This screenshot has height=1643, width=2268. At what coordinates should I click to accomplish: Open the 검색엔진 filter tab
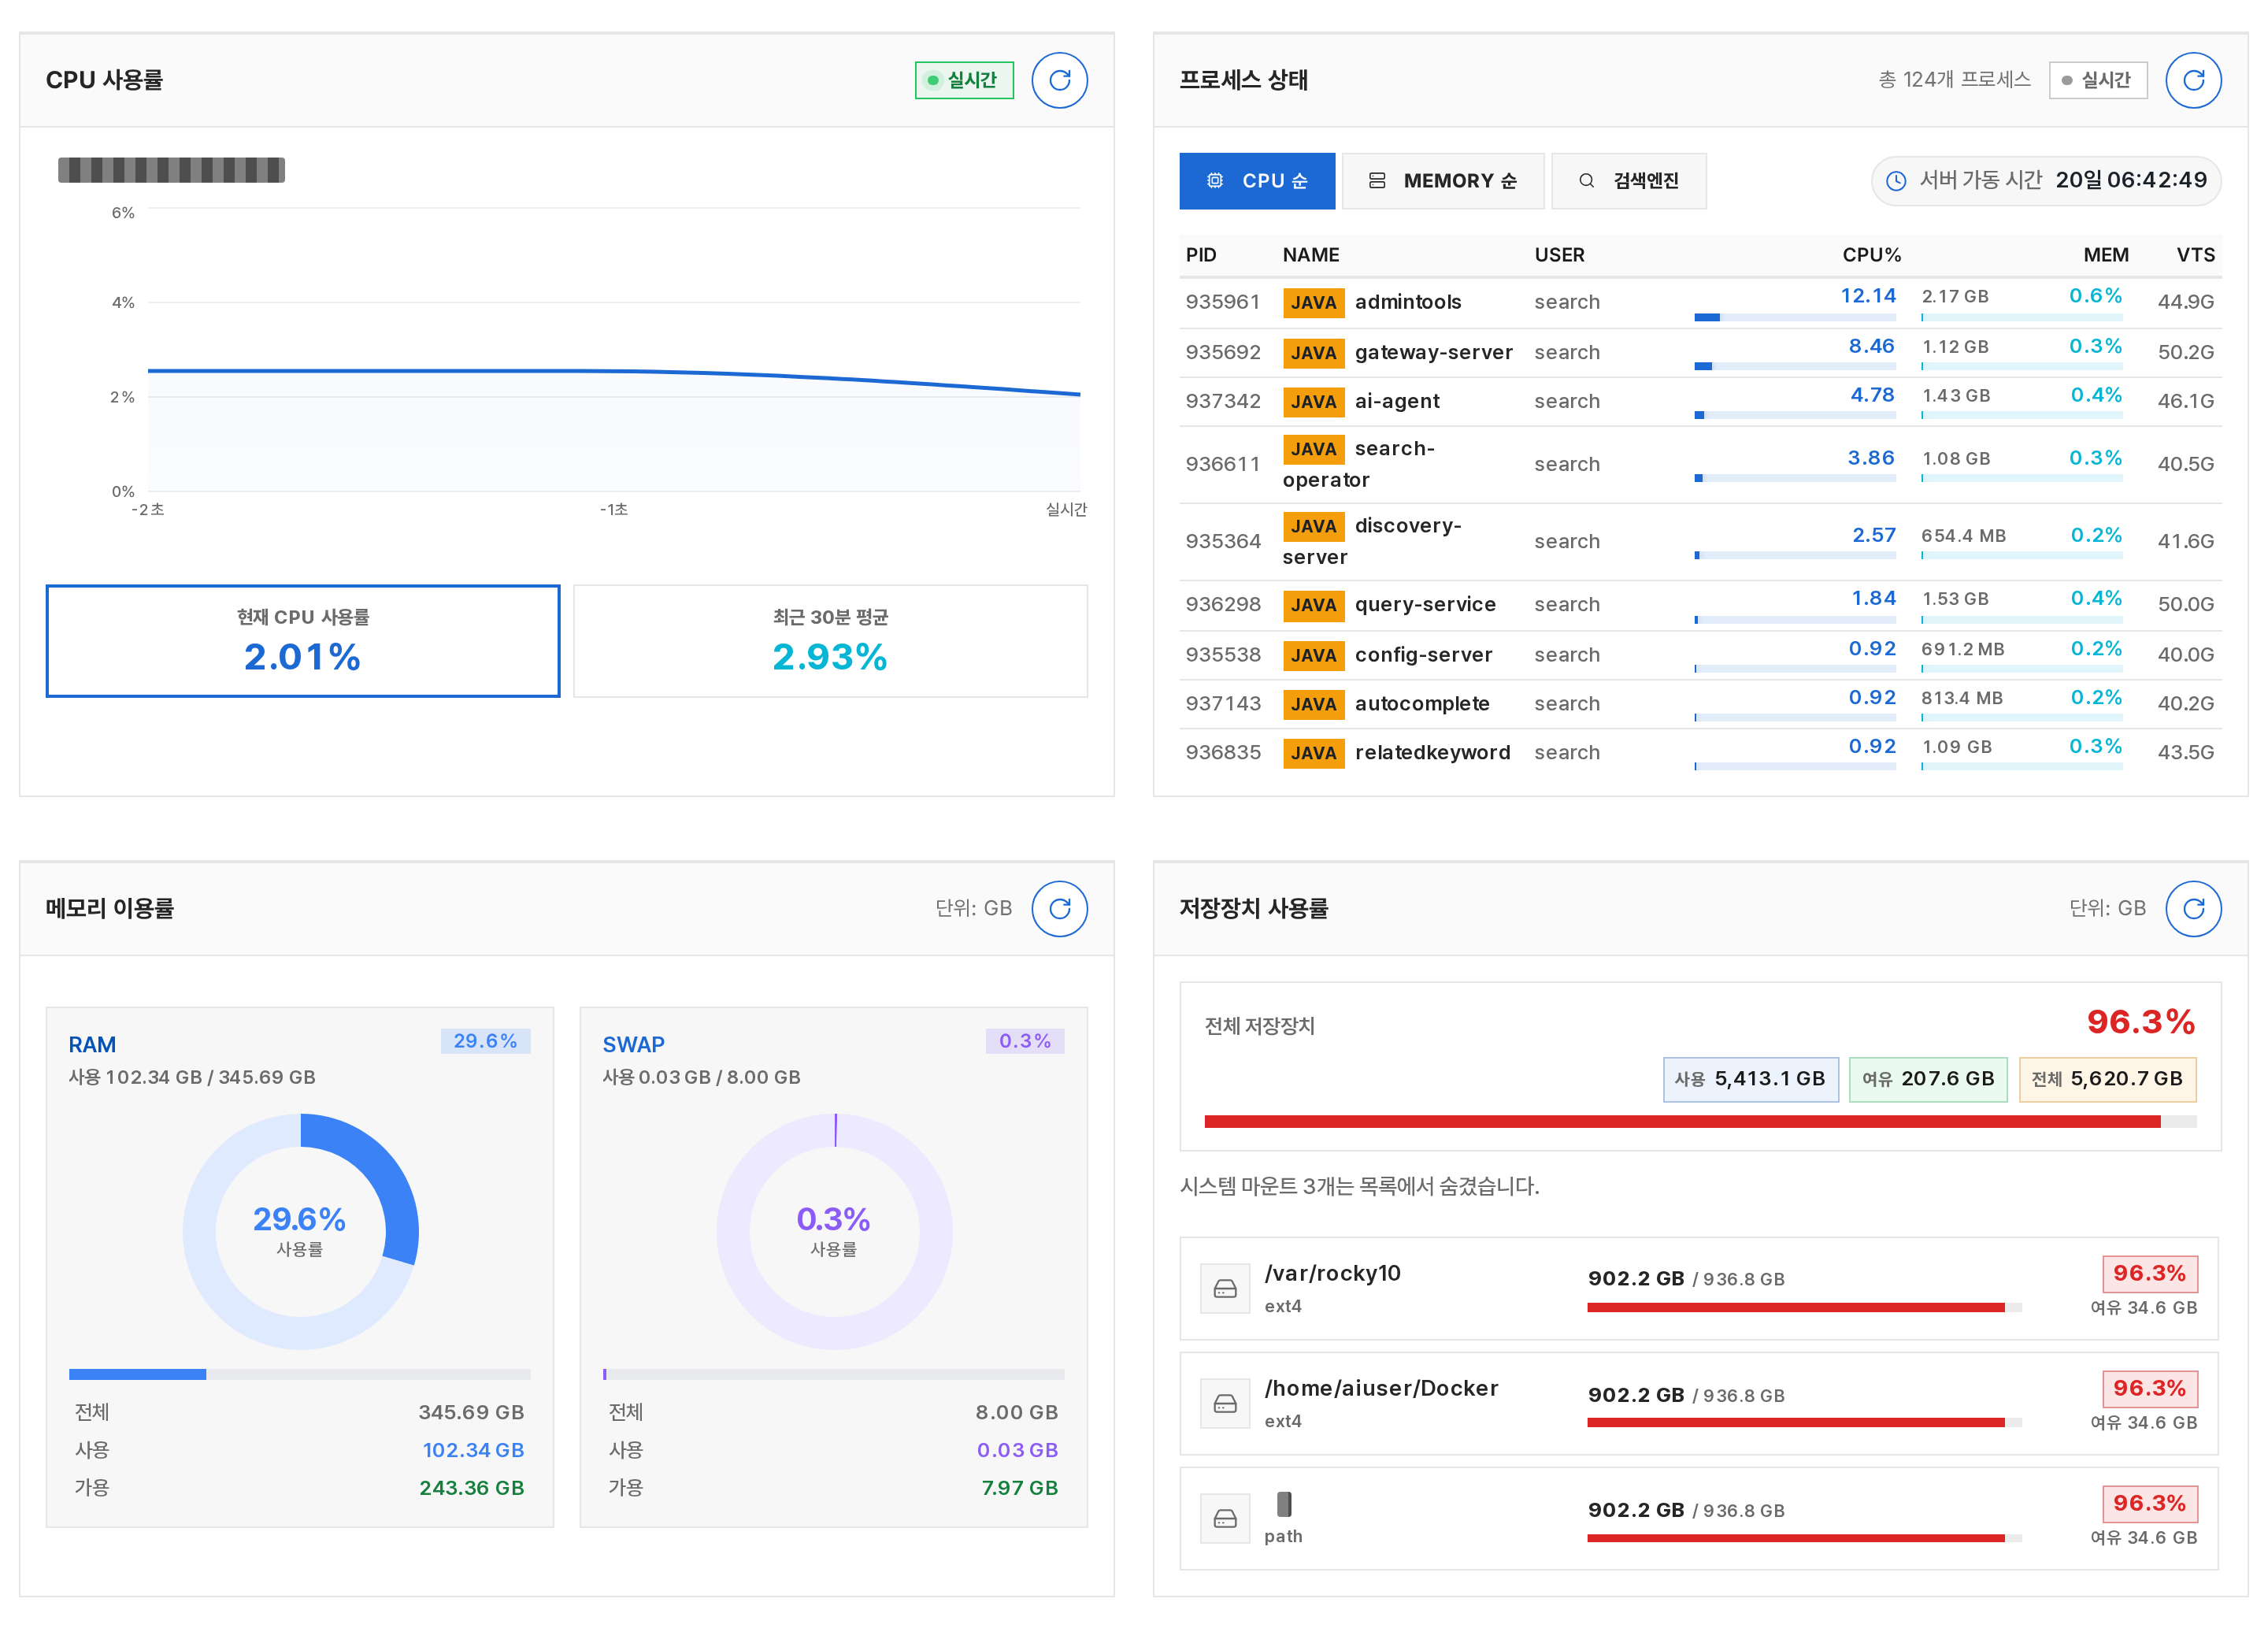click(x=1628, y=181)
